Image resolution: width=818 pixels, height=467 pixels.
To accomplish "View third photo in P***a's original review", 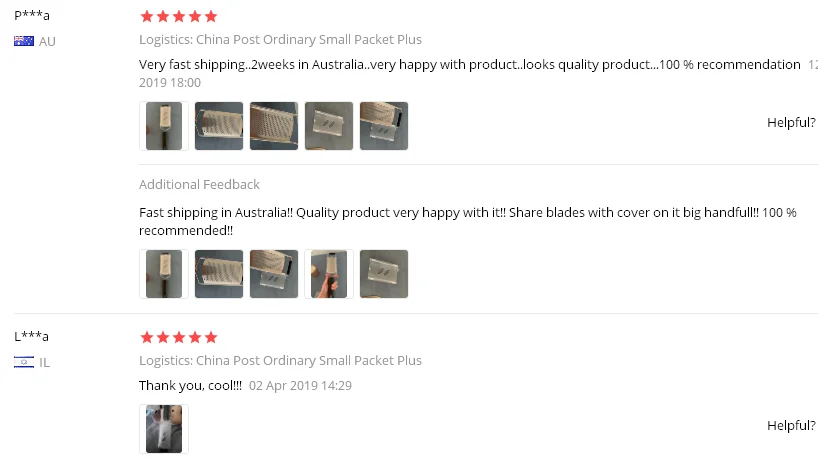I will [x=274, y=126].
